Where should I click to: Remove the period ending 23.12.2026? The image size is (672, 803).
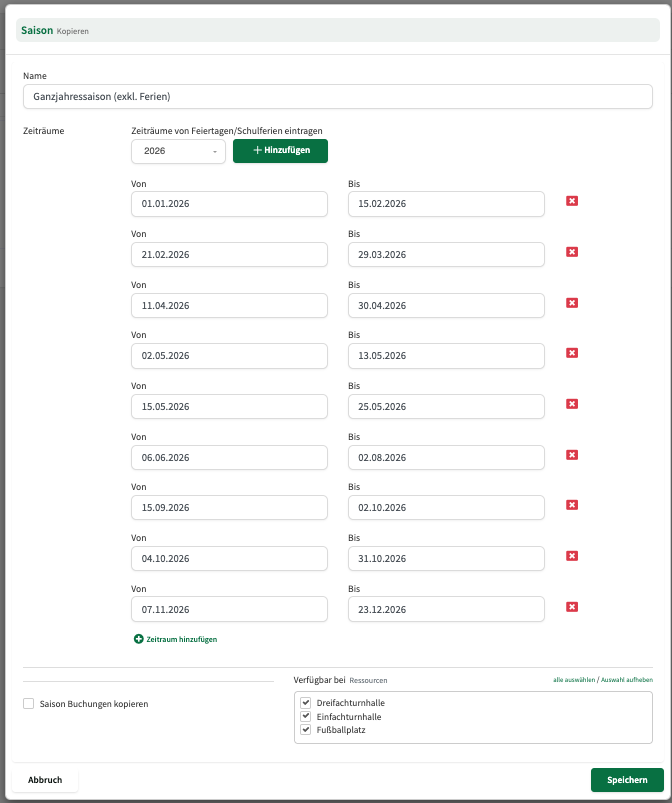tap(572, 606)
